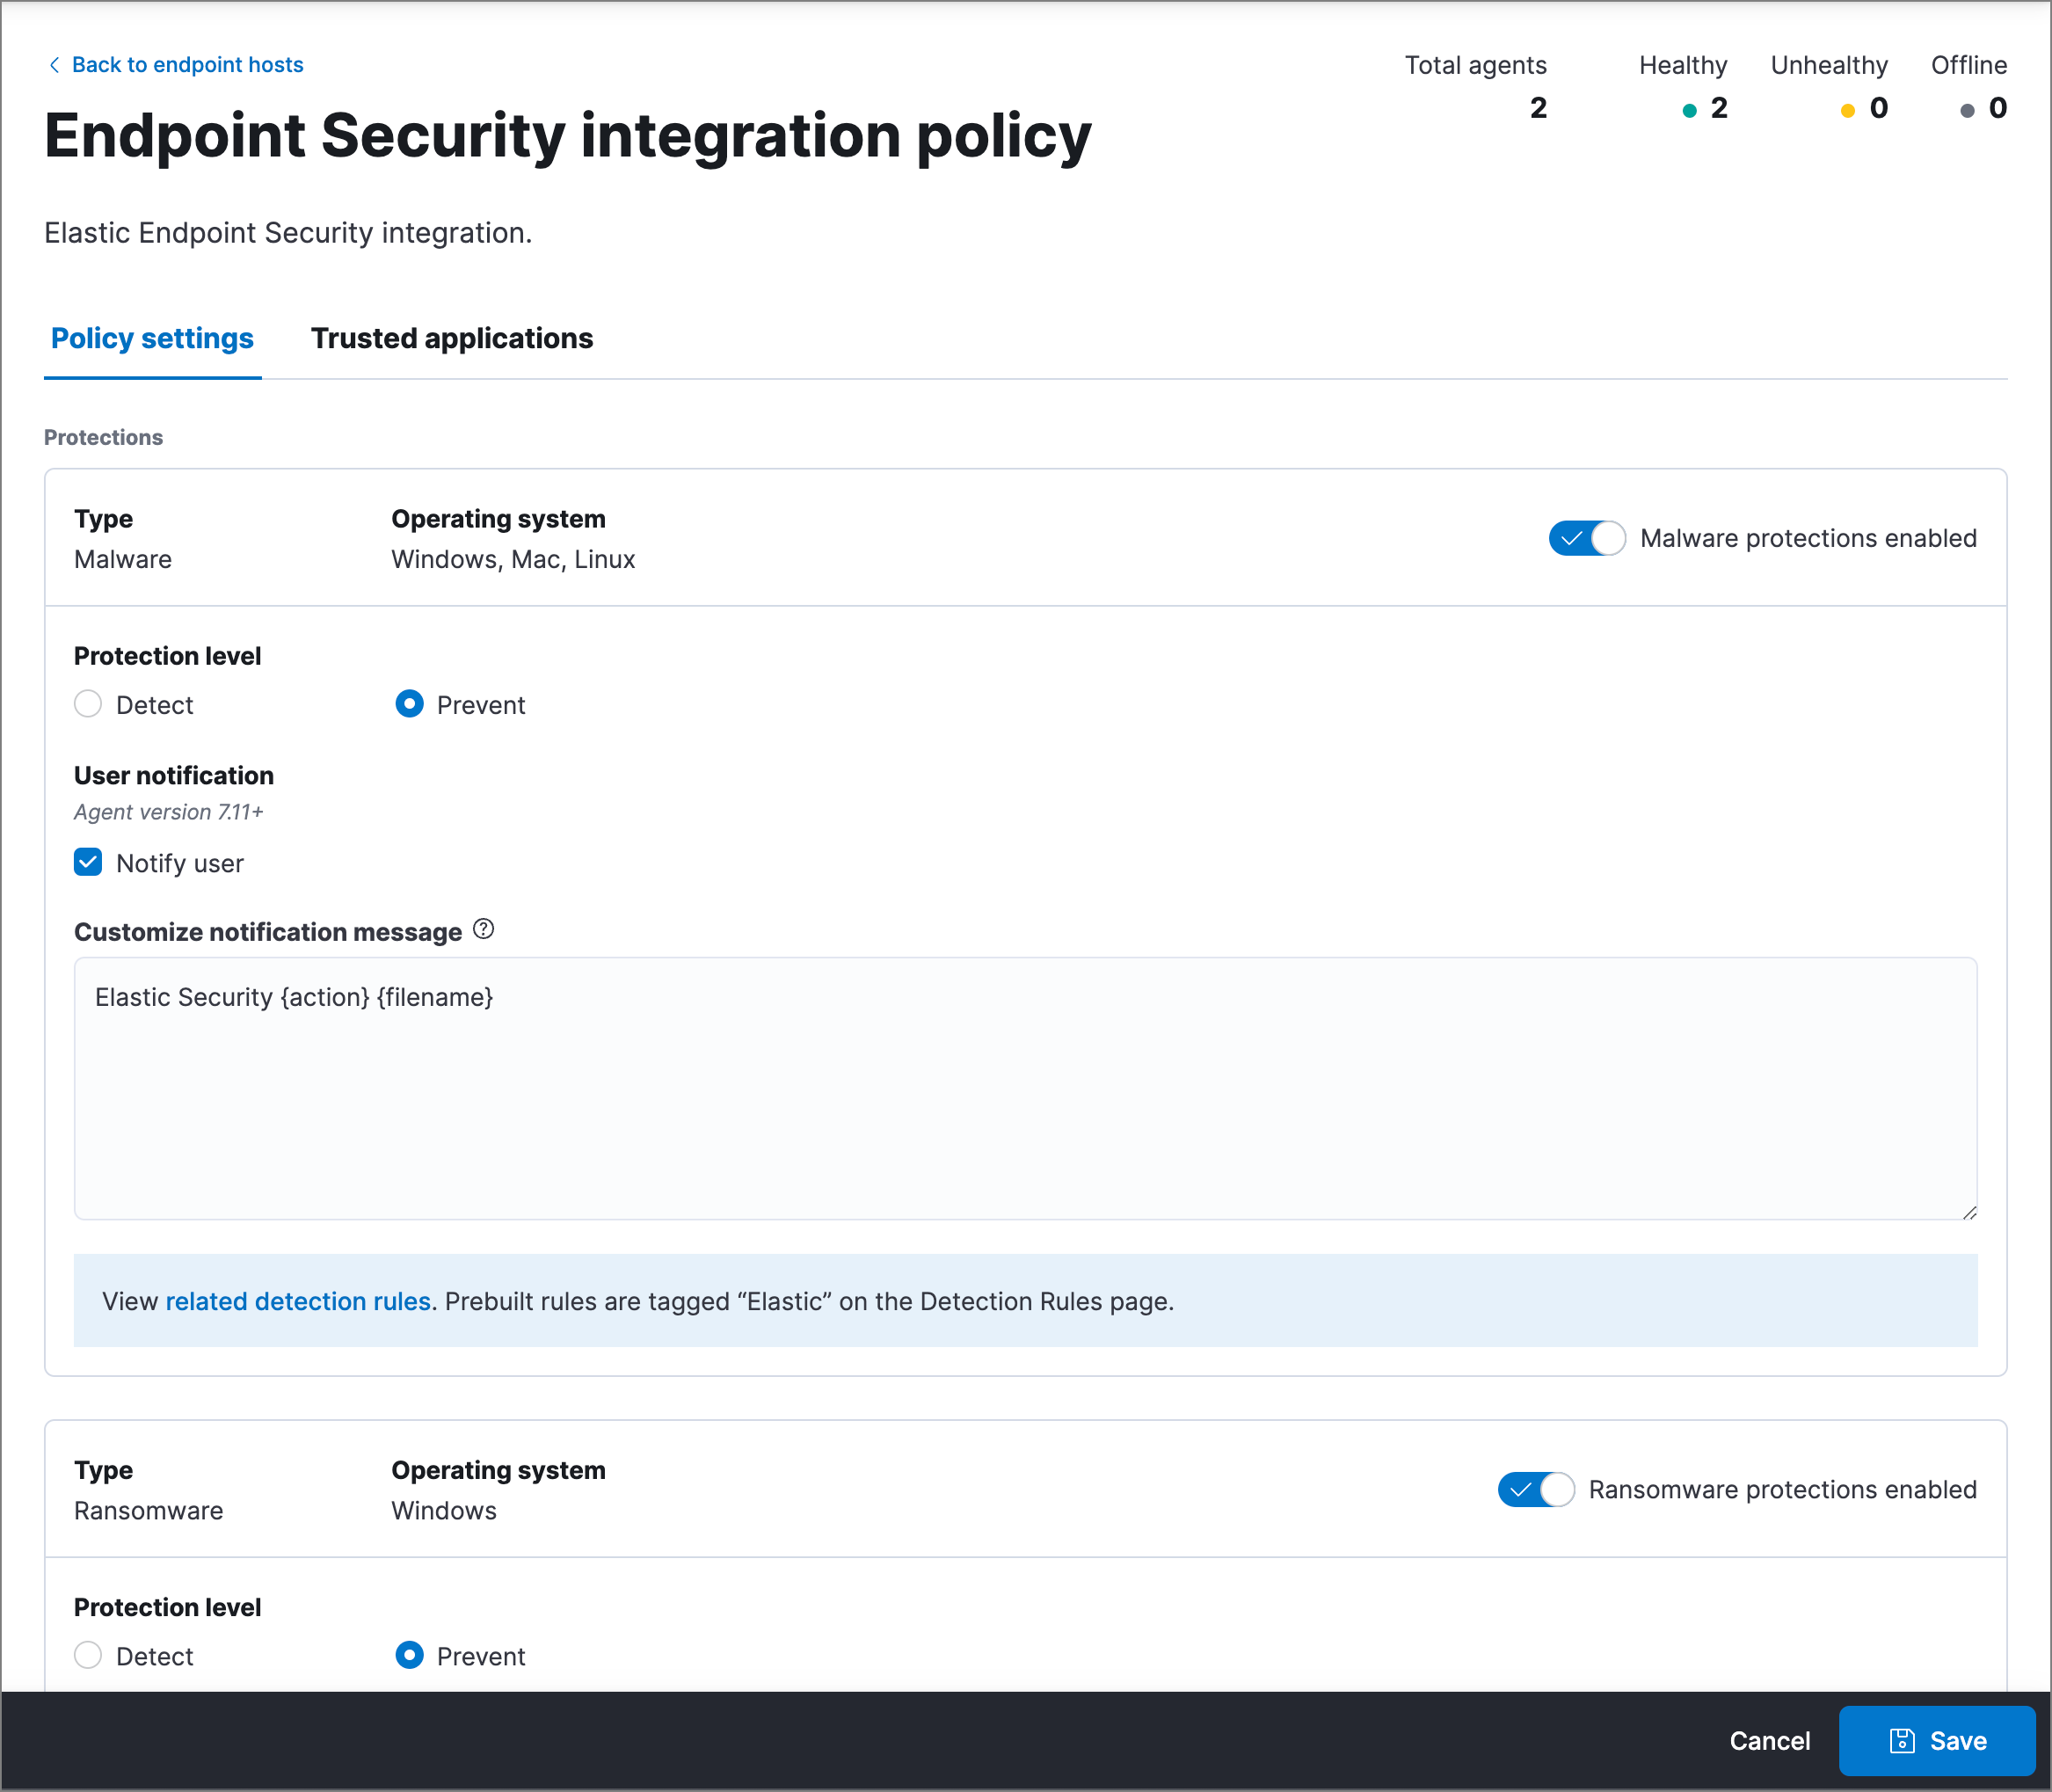Viewport: 2052px width, 1792px height.
Task: Click the gray Offline status indicator dot
Action: [1965, 110]
